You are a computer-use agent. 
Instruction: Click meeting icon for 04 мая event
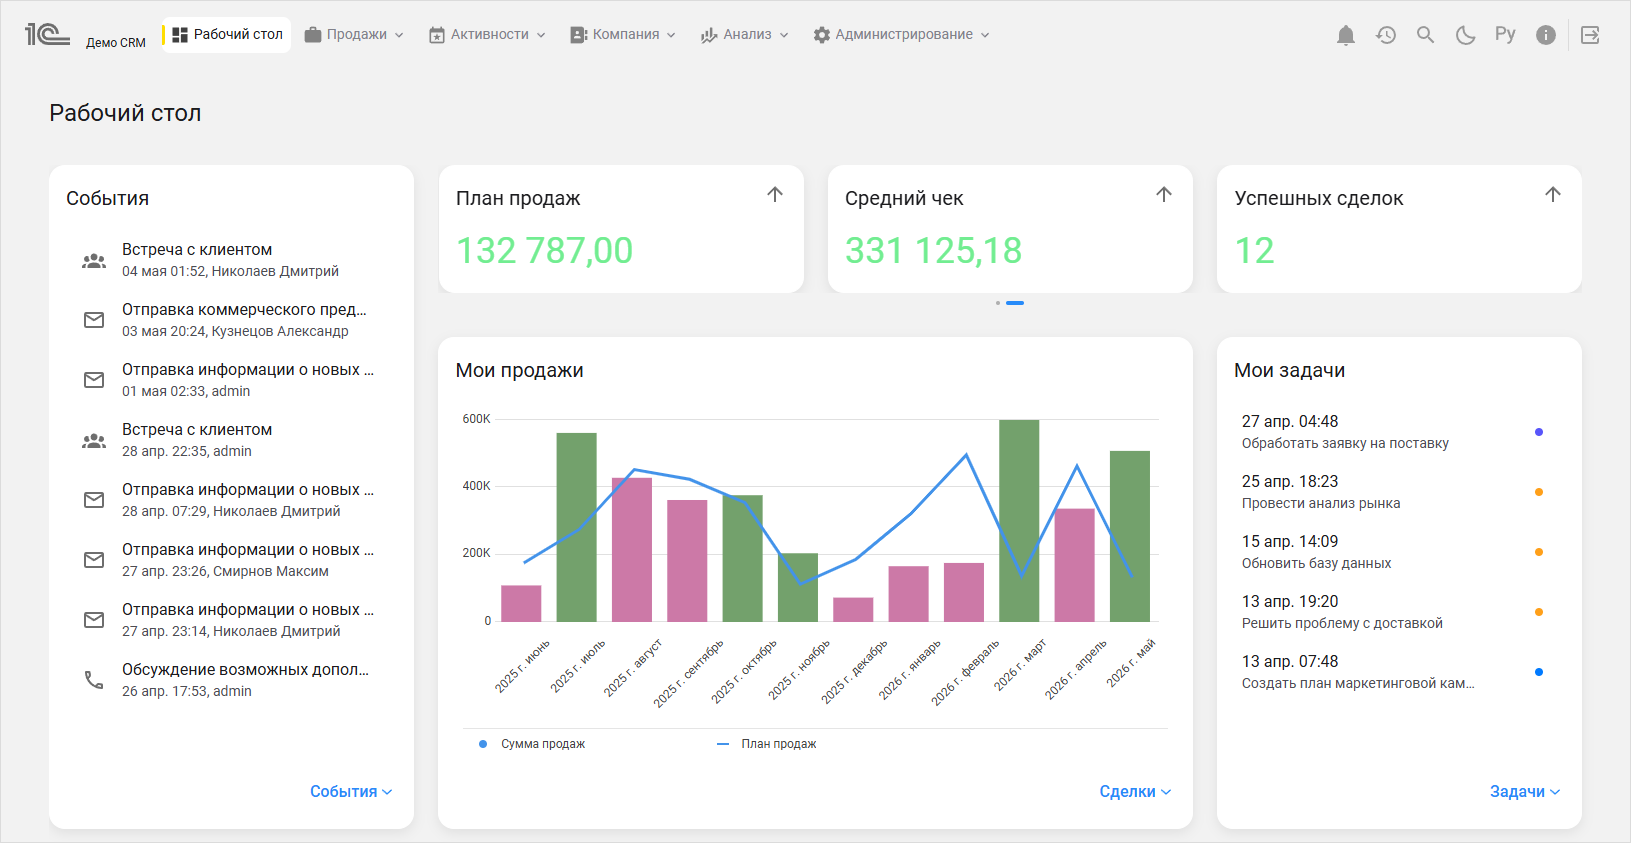(94, 260)
